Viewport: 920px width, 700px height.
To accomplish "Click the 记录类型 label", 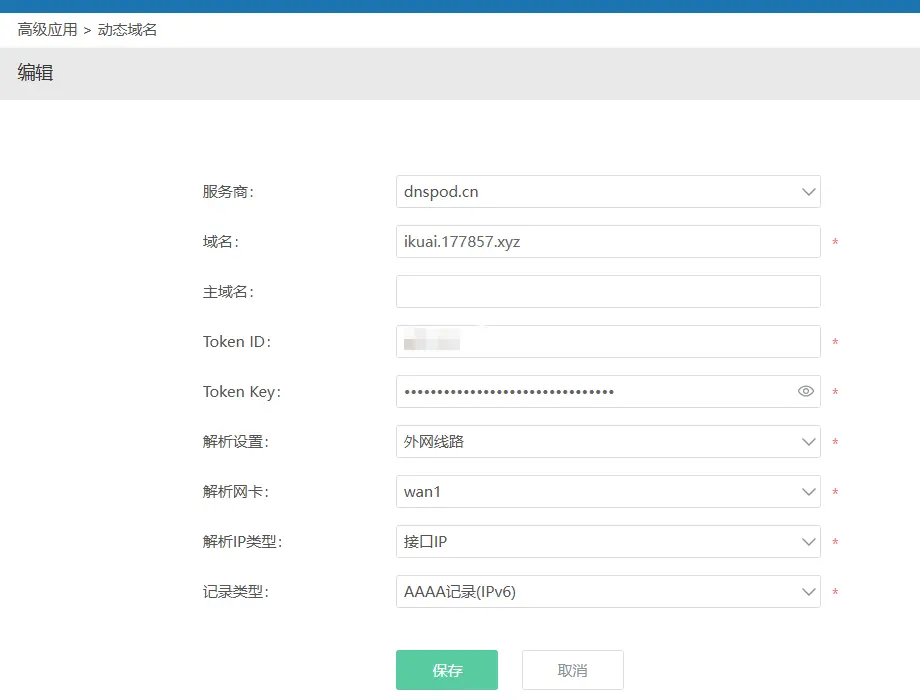I will pos(236,591).
